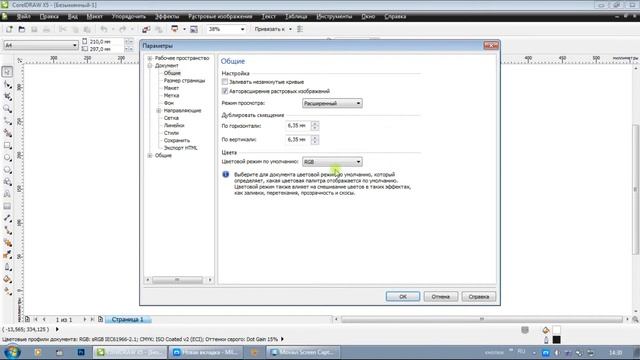Expand the guidelines tree node

[x=159, y=111]
